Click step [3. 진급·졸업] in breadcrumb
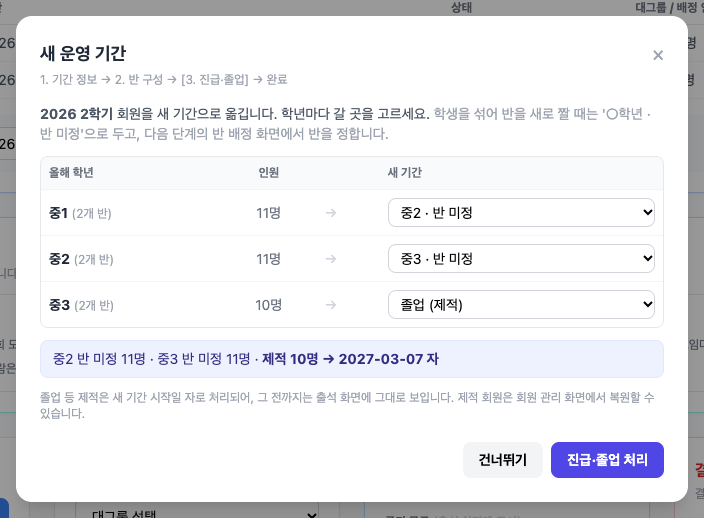This screenshot has height=518, width=704. tap(215, 79)
